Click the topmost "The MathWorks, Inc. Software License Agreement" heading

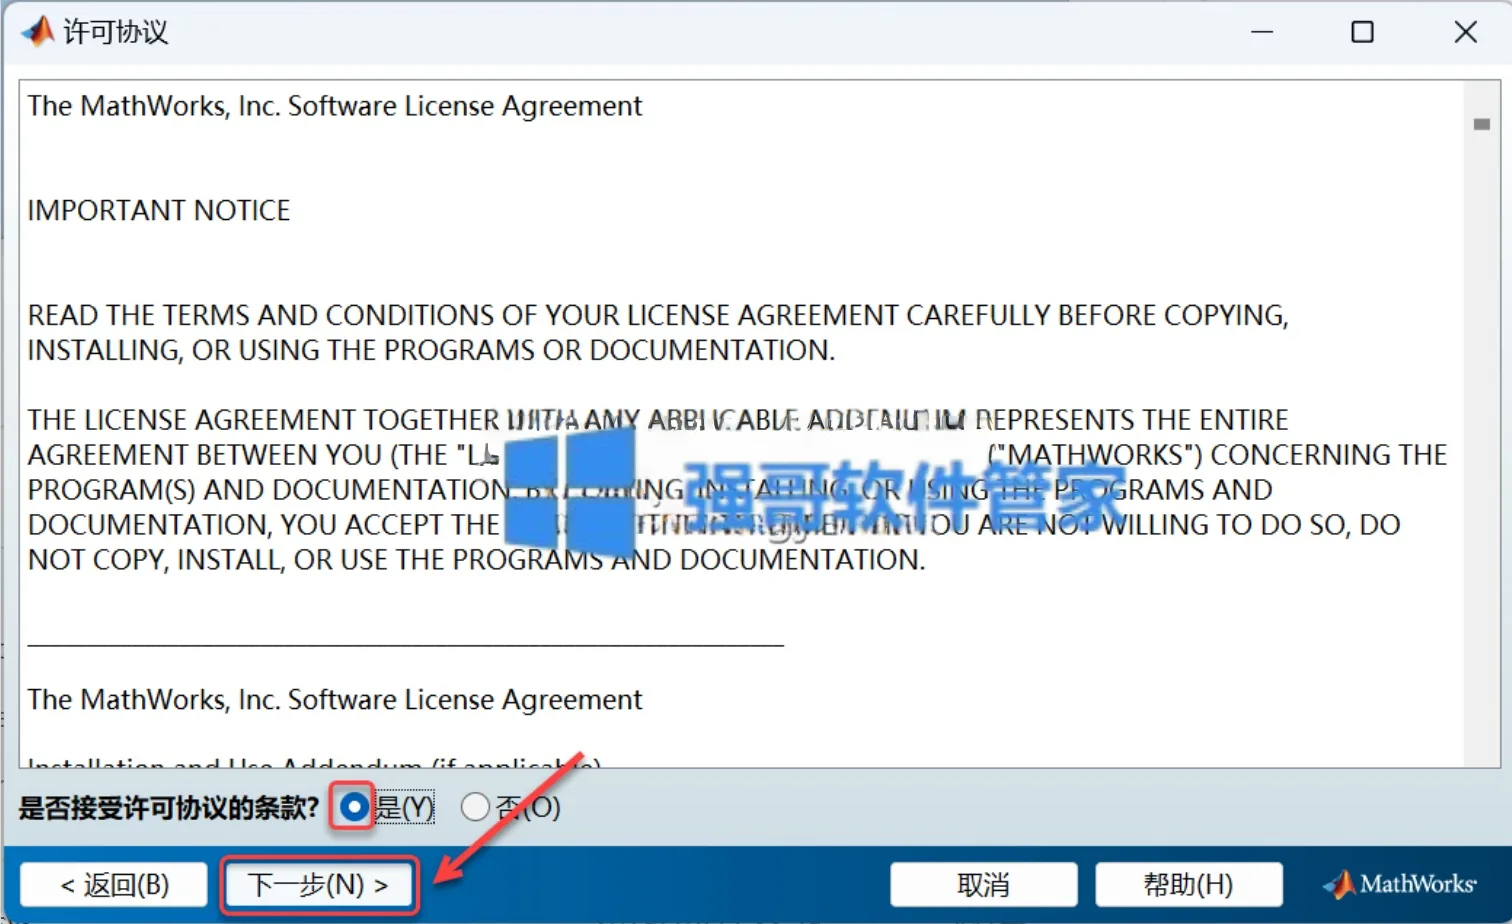335,106
